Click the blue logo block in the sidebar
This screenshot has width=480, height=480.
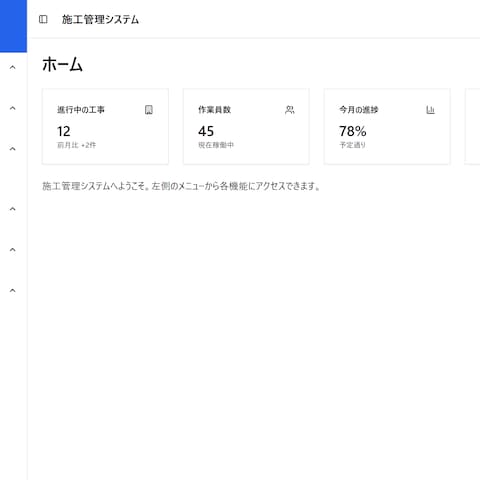click(x=13, y=26)
